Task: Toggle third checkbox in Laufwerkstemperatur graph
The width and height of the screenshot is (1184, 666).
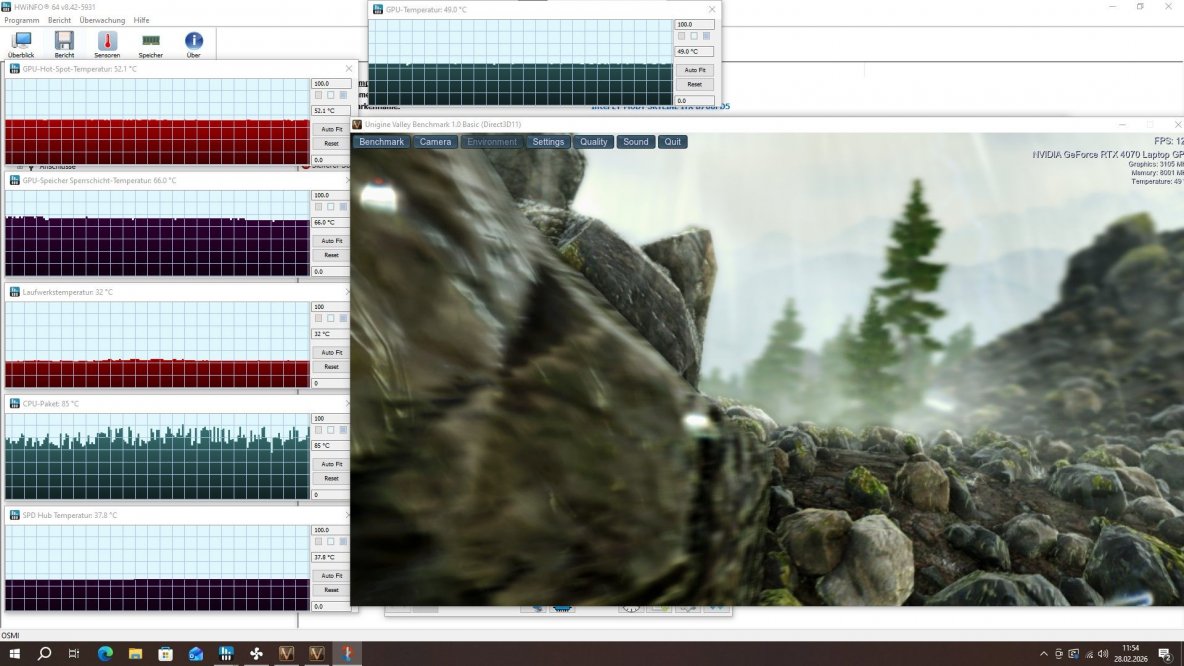Action: [343, 319]
